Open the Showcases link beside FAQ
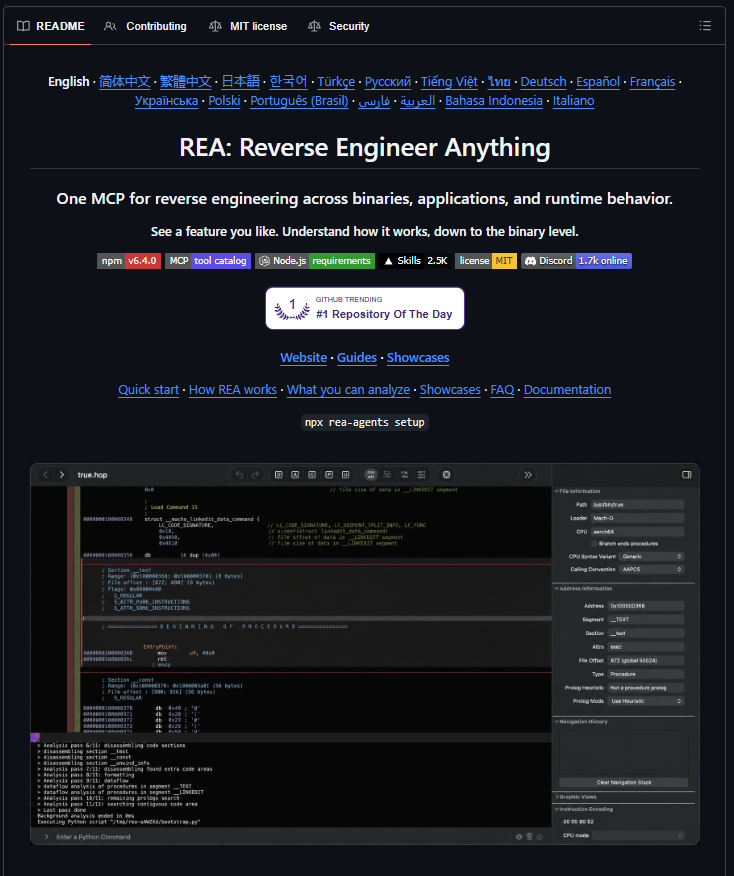This screenshot has width=734, height=876. [450, 389]
